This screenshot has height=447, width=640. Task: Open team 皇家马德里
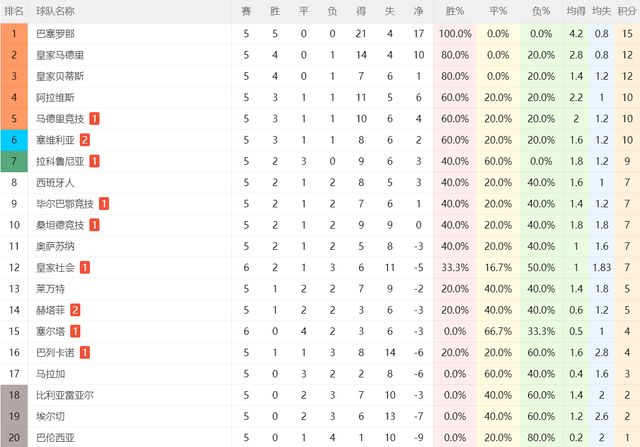click(60, 55)
